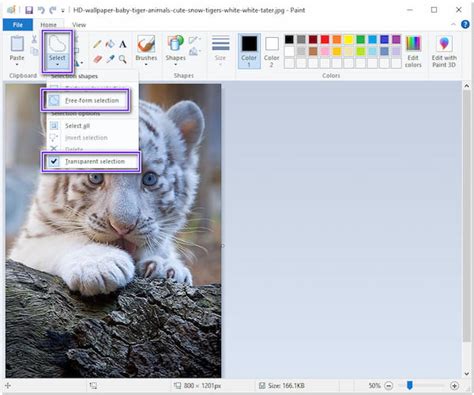474x395 pixels.
Task: Open the Shapes gallery dropdown
Action: 175,64
